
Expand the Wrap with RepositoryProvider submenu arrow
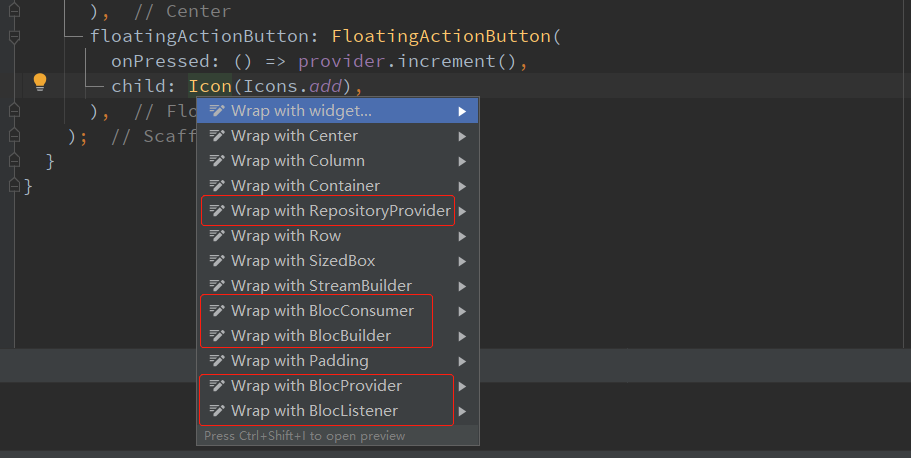point(462,211)
